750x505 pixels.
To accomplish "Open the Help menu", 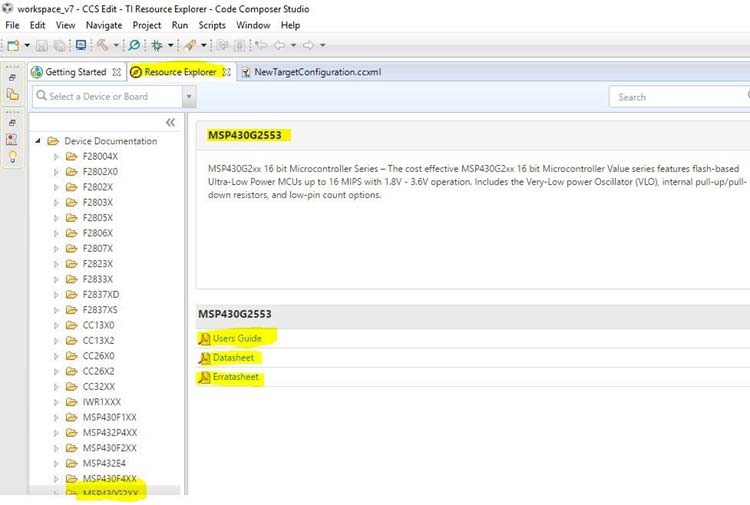I will click(290, 25).
